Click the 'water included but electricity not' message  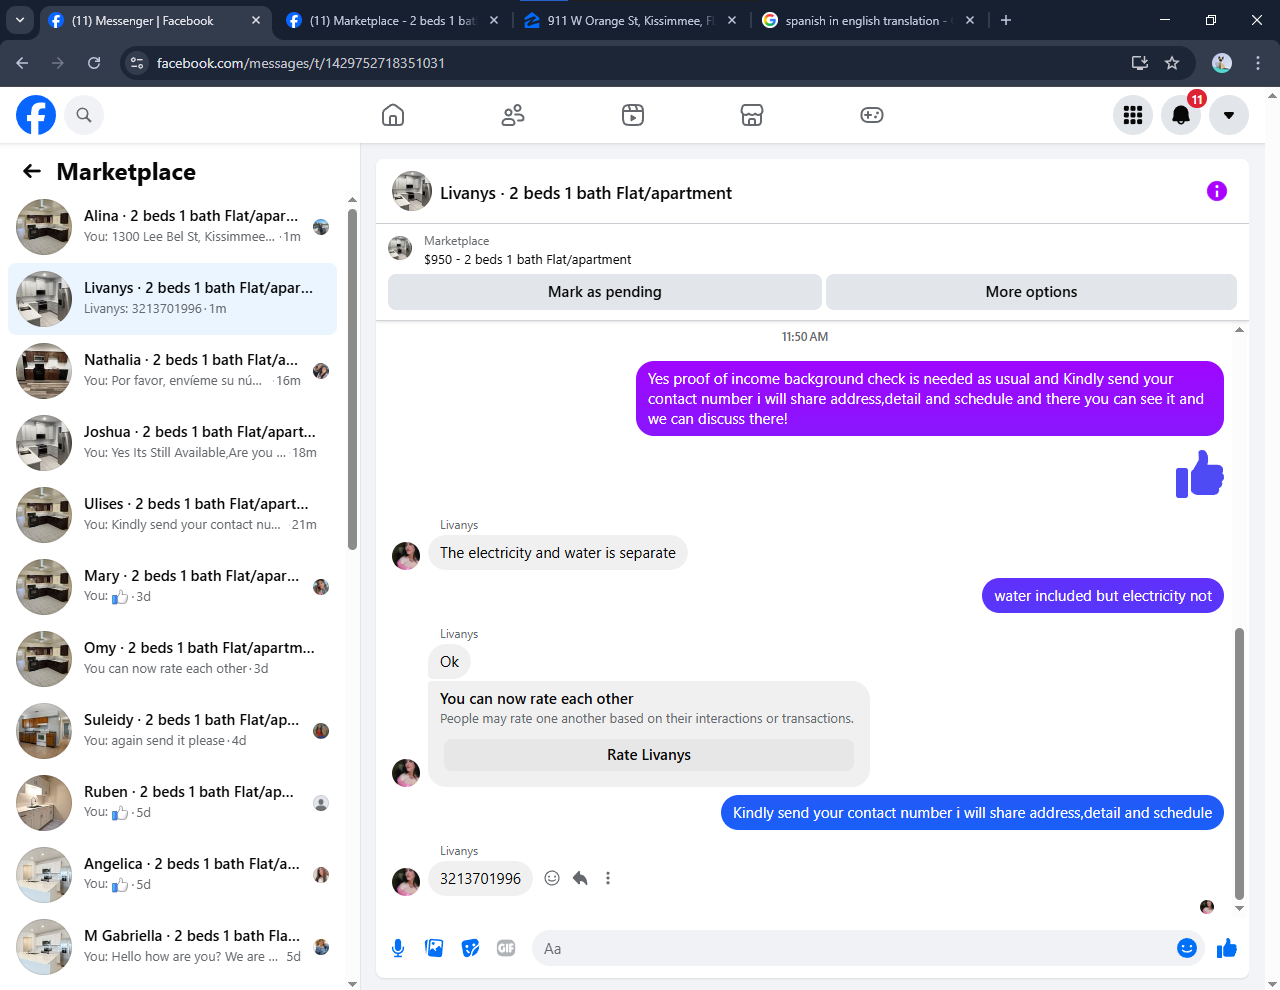[1103, 596]
